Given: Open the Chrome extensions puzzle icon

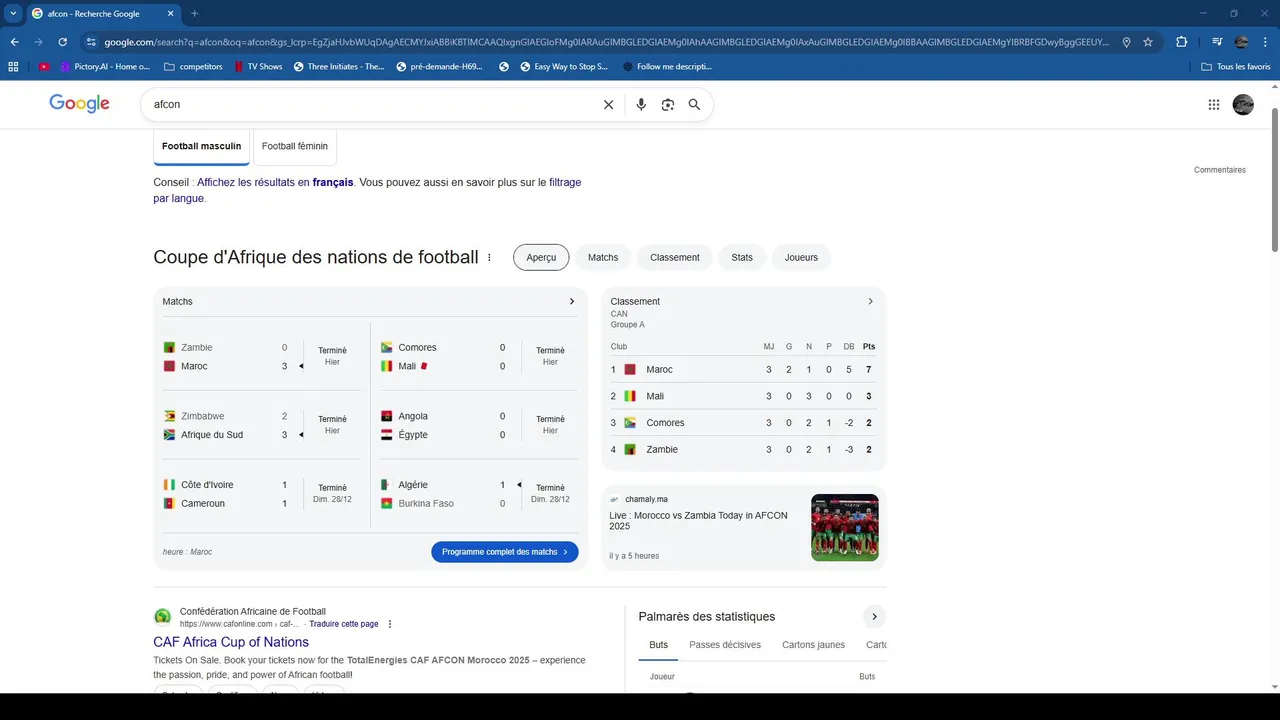Looking at the screenshot, I should [1181, 42].
